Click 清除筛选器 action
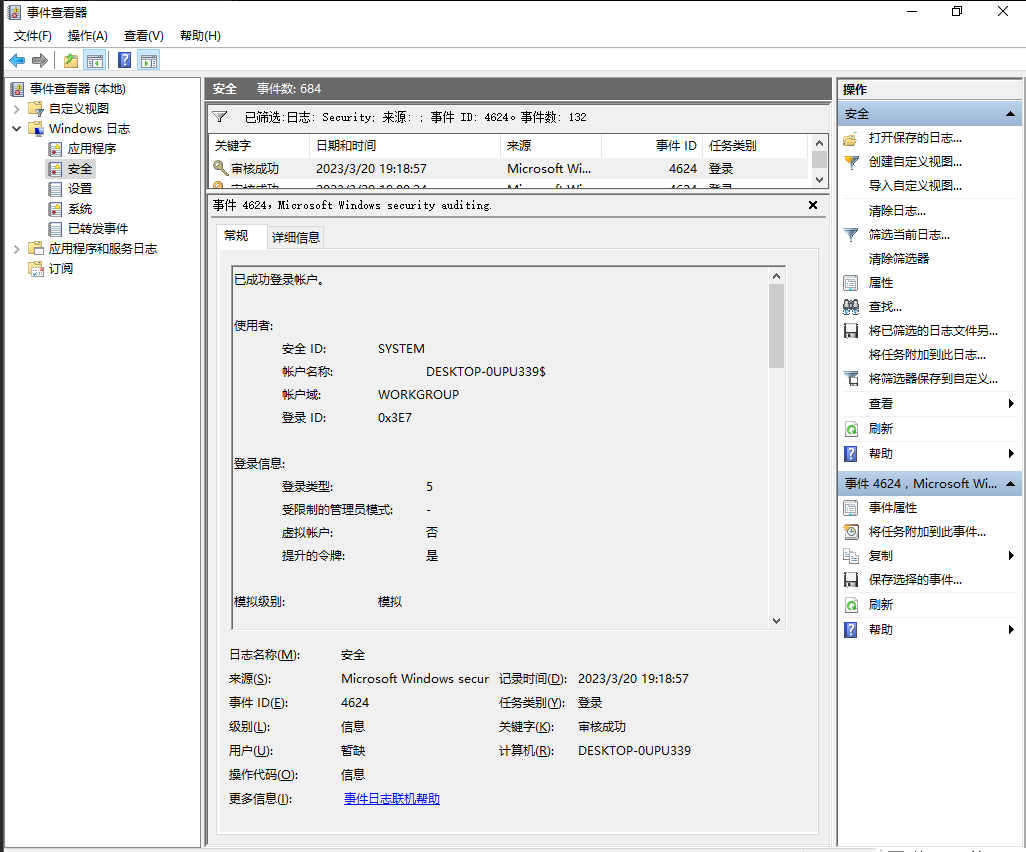The image size is (1026, 852). 899,259
